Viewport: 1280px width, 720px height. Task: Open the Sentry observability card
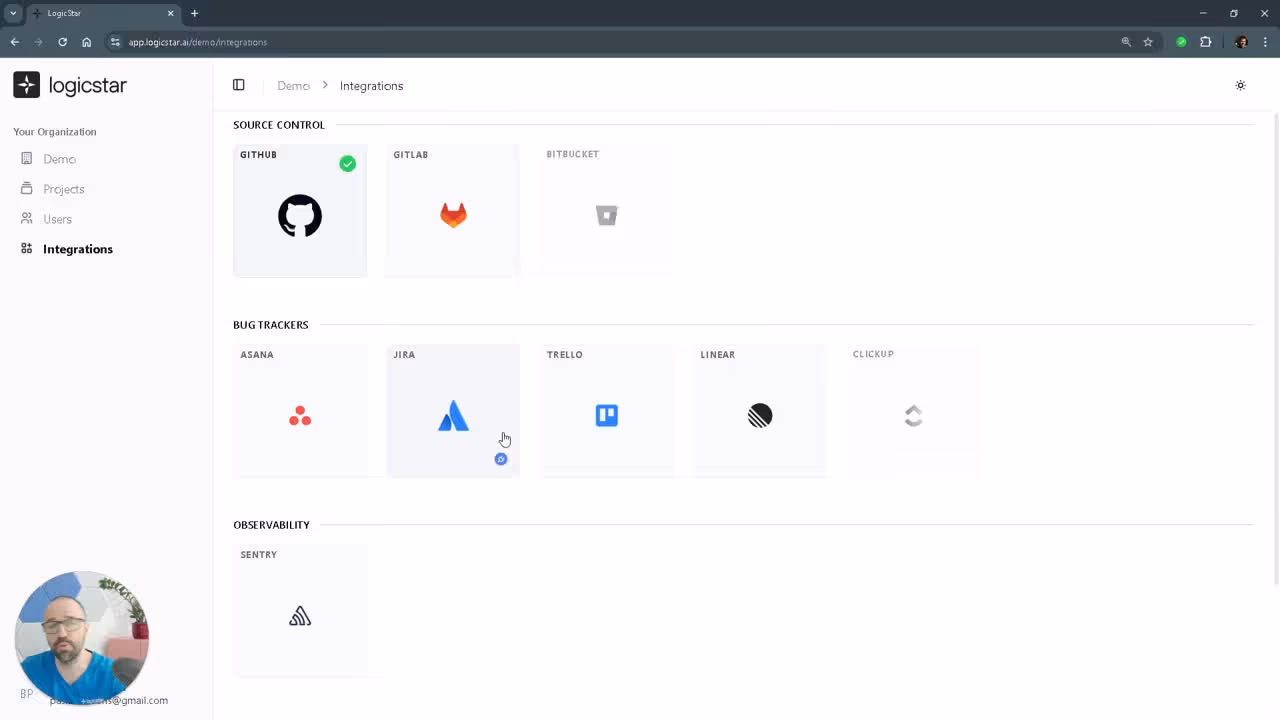pos(300,611)
